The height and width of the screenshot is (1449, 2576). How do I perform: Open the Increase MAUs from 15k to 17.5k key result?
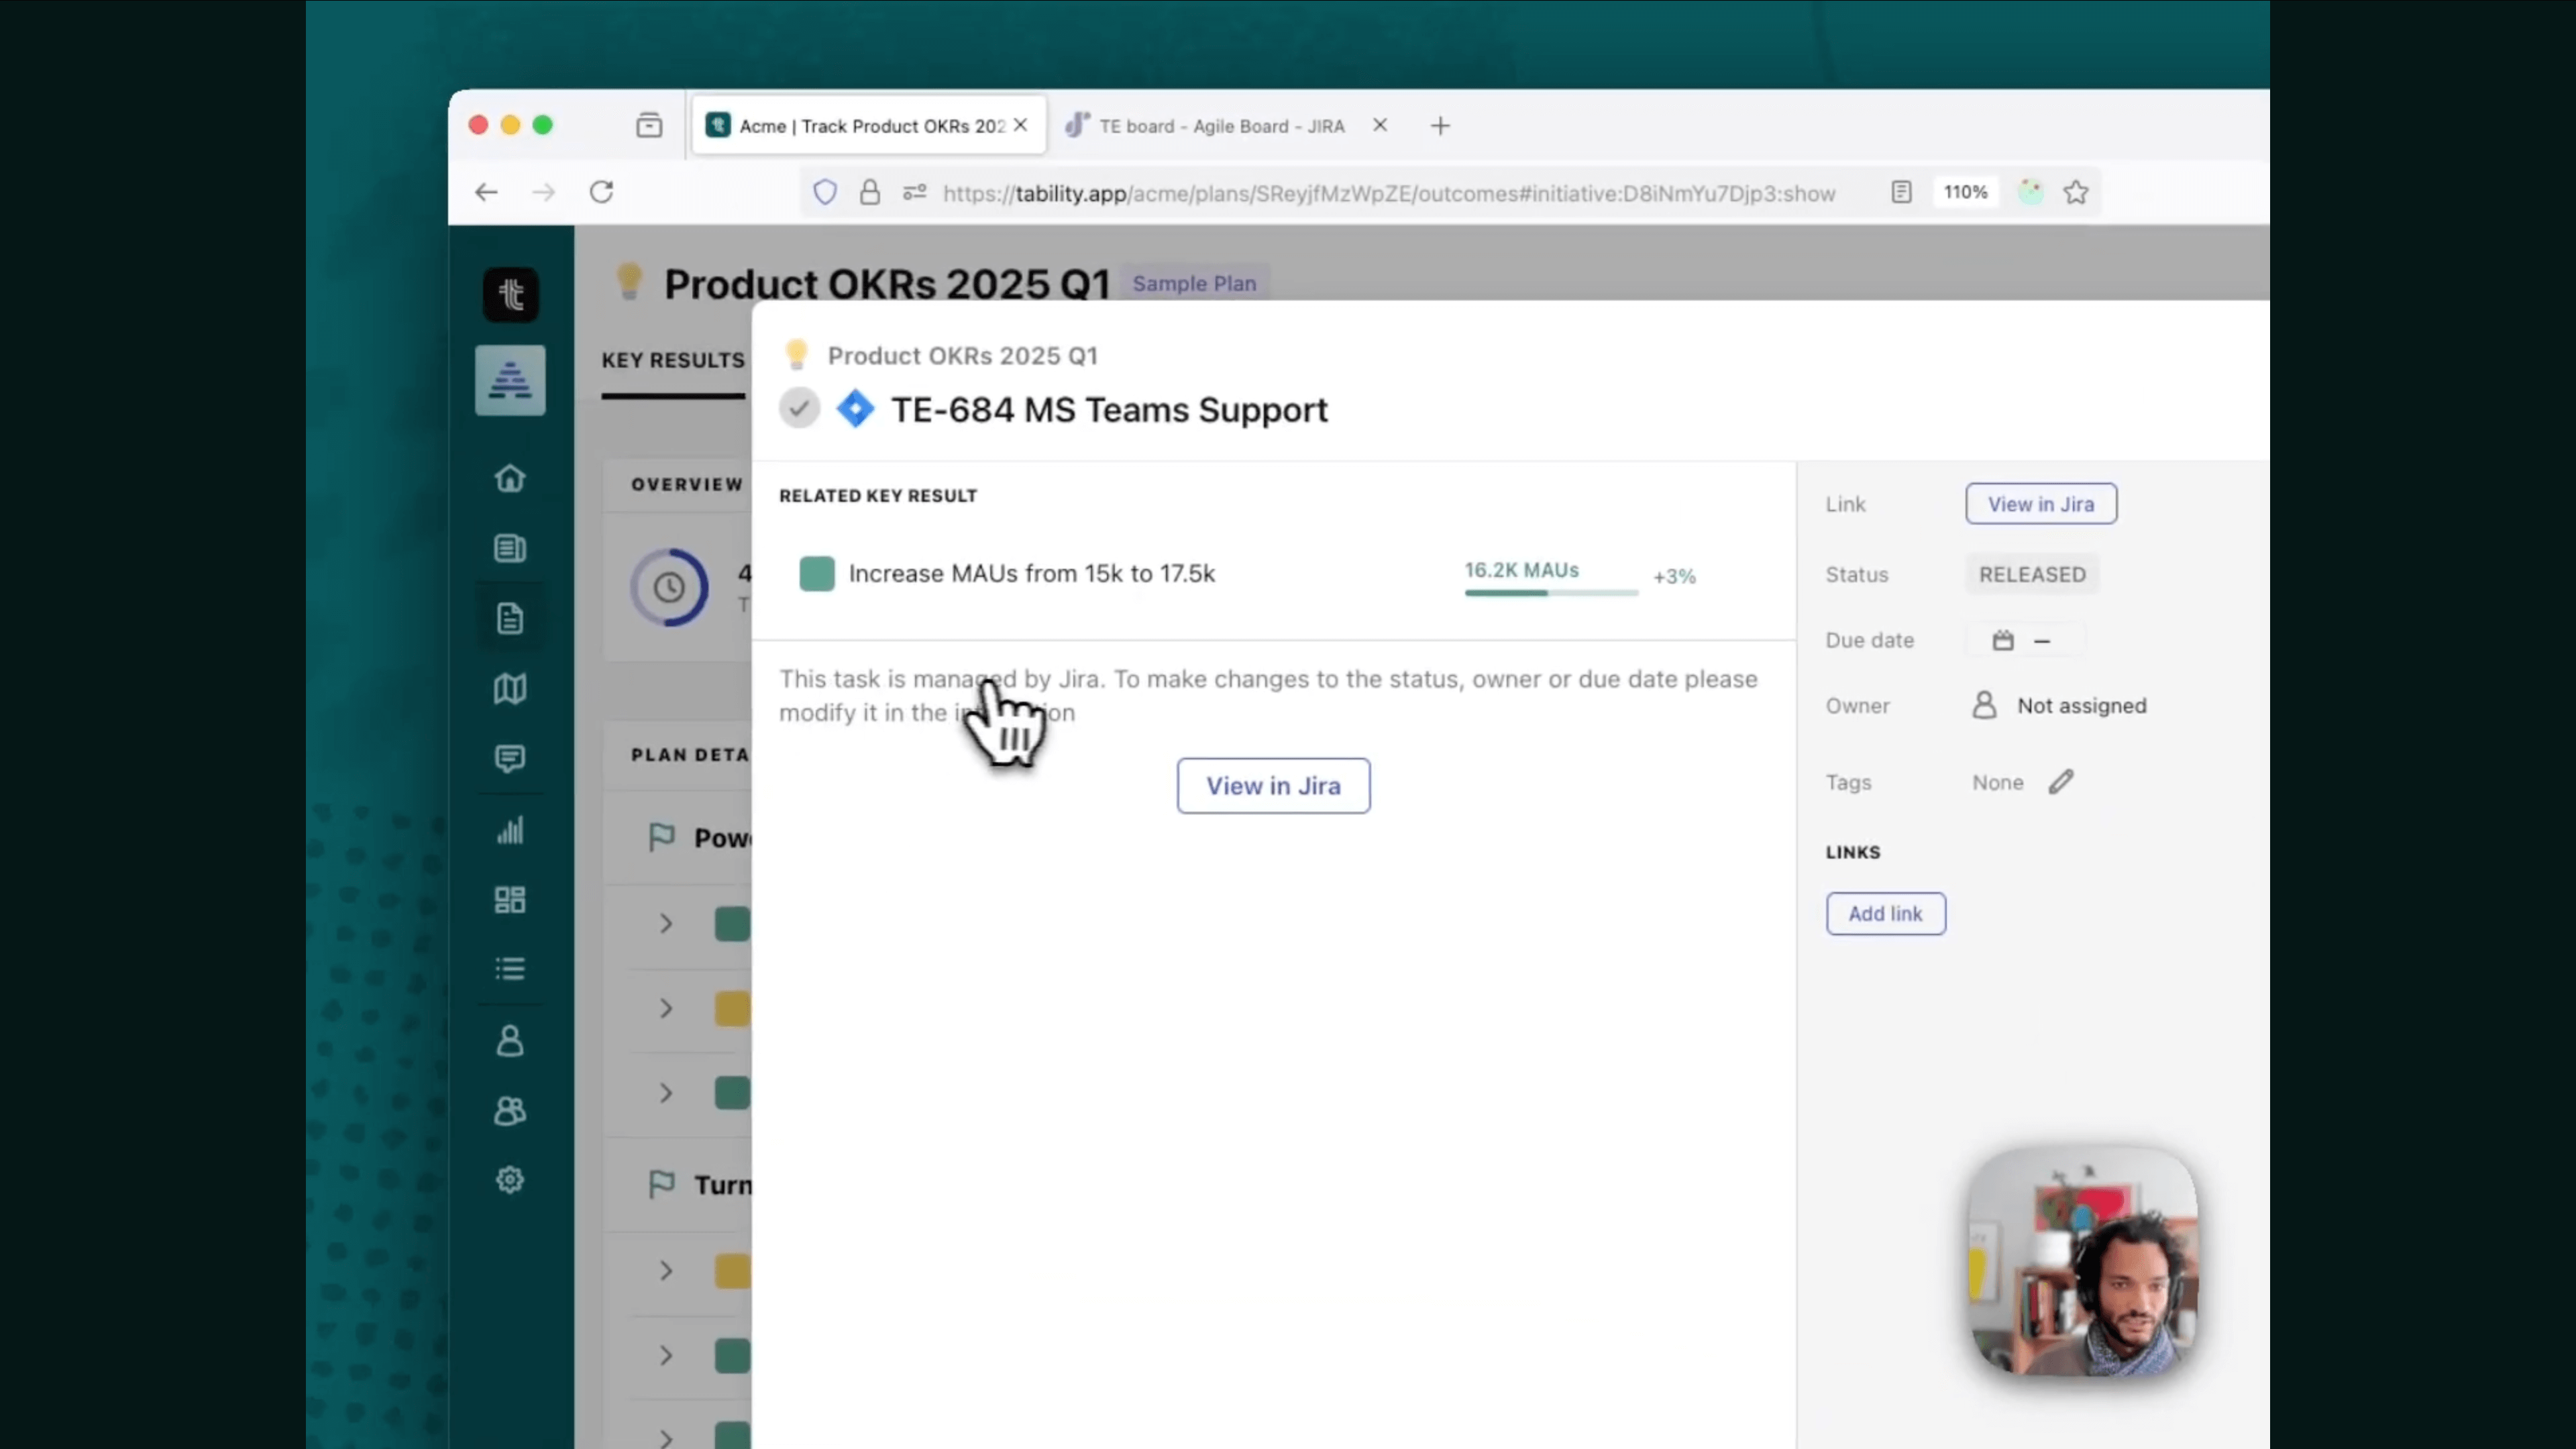pyautogui.click(x=1031, y=574)
